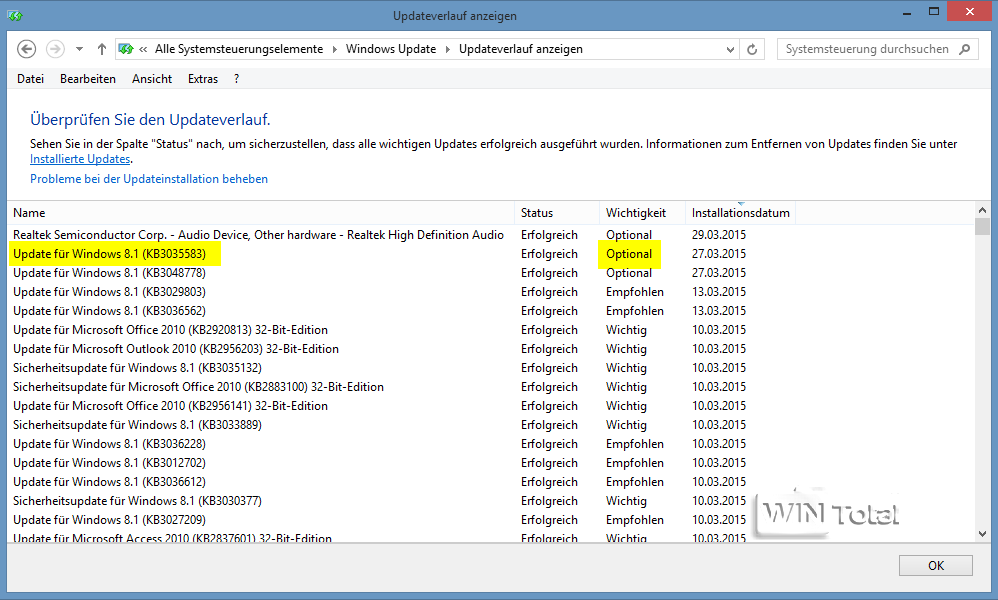Expand chevron after Alle Systemsteuerungselemente breadcrumb
Image resolution: width=998 pixels, height=600 pixels.
pos(334,50)
